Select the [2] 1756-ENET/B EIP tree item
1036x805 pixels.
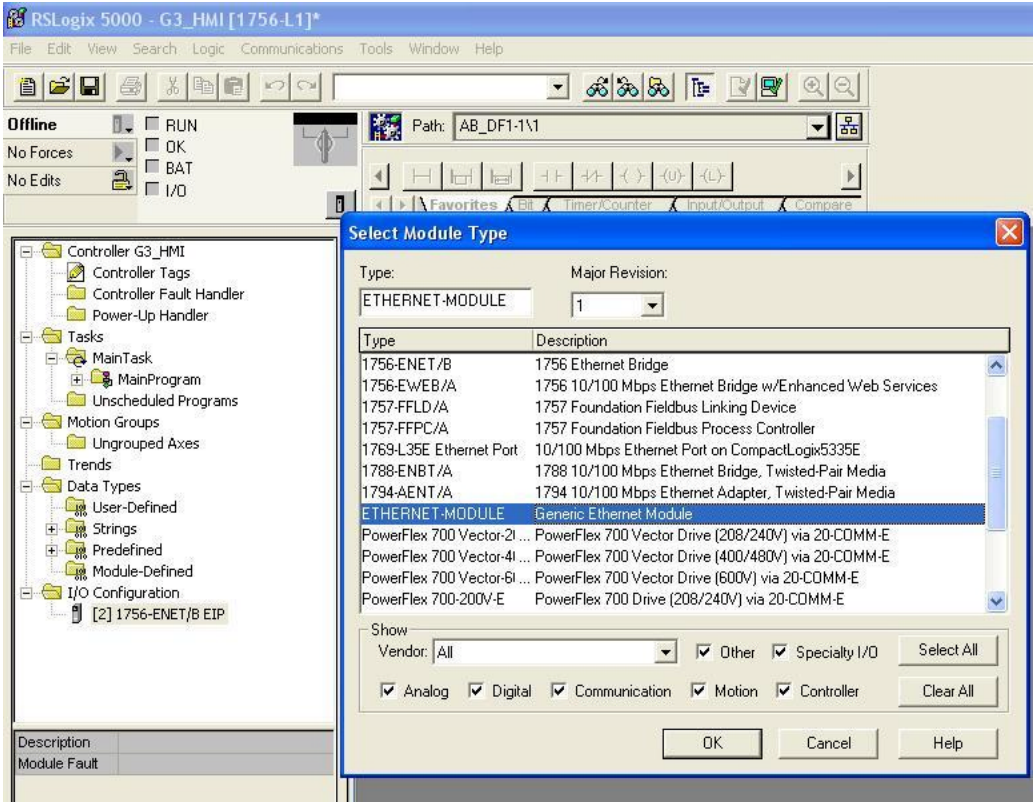[159, 615]
